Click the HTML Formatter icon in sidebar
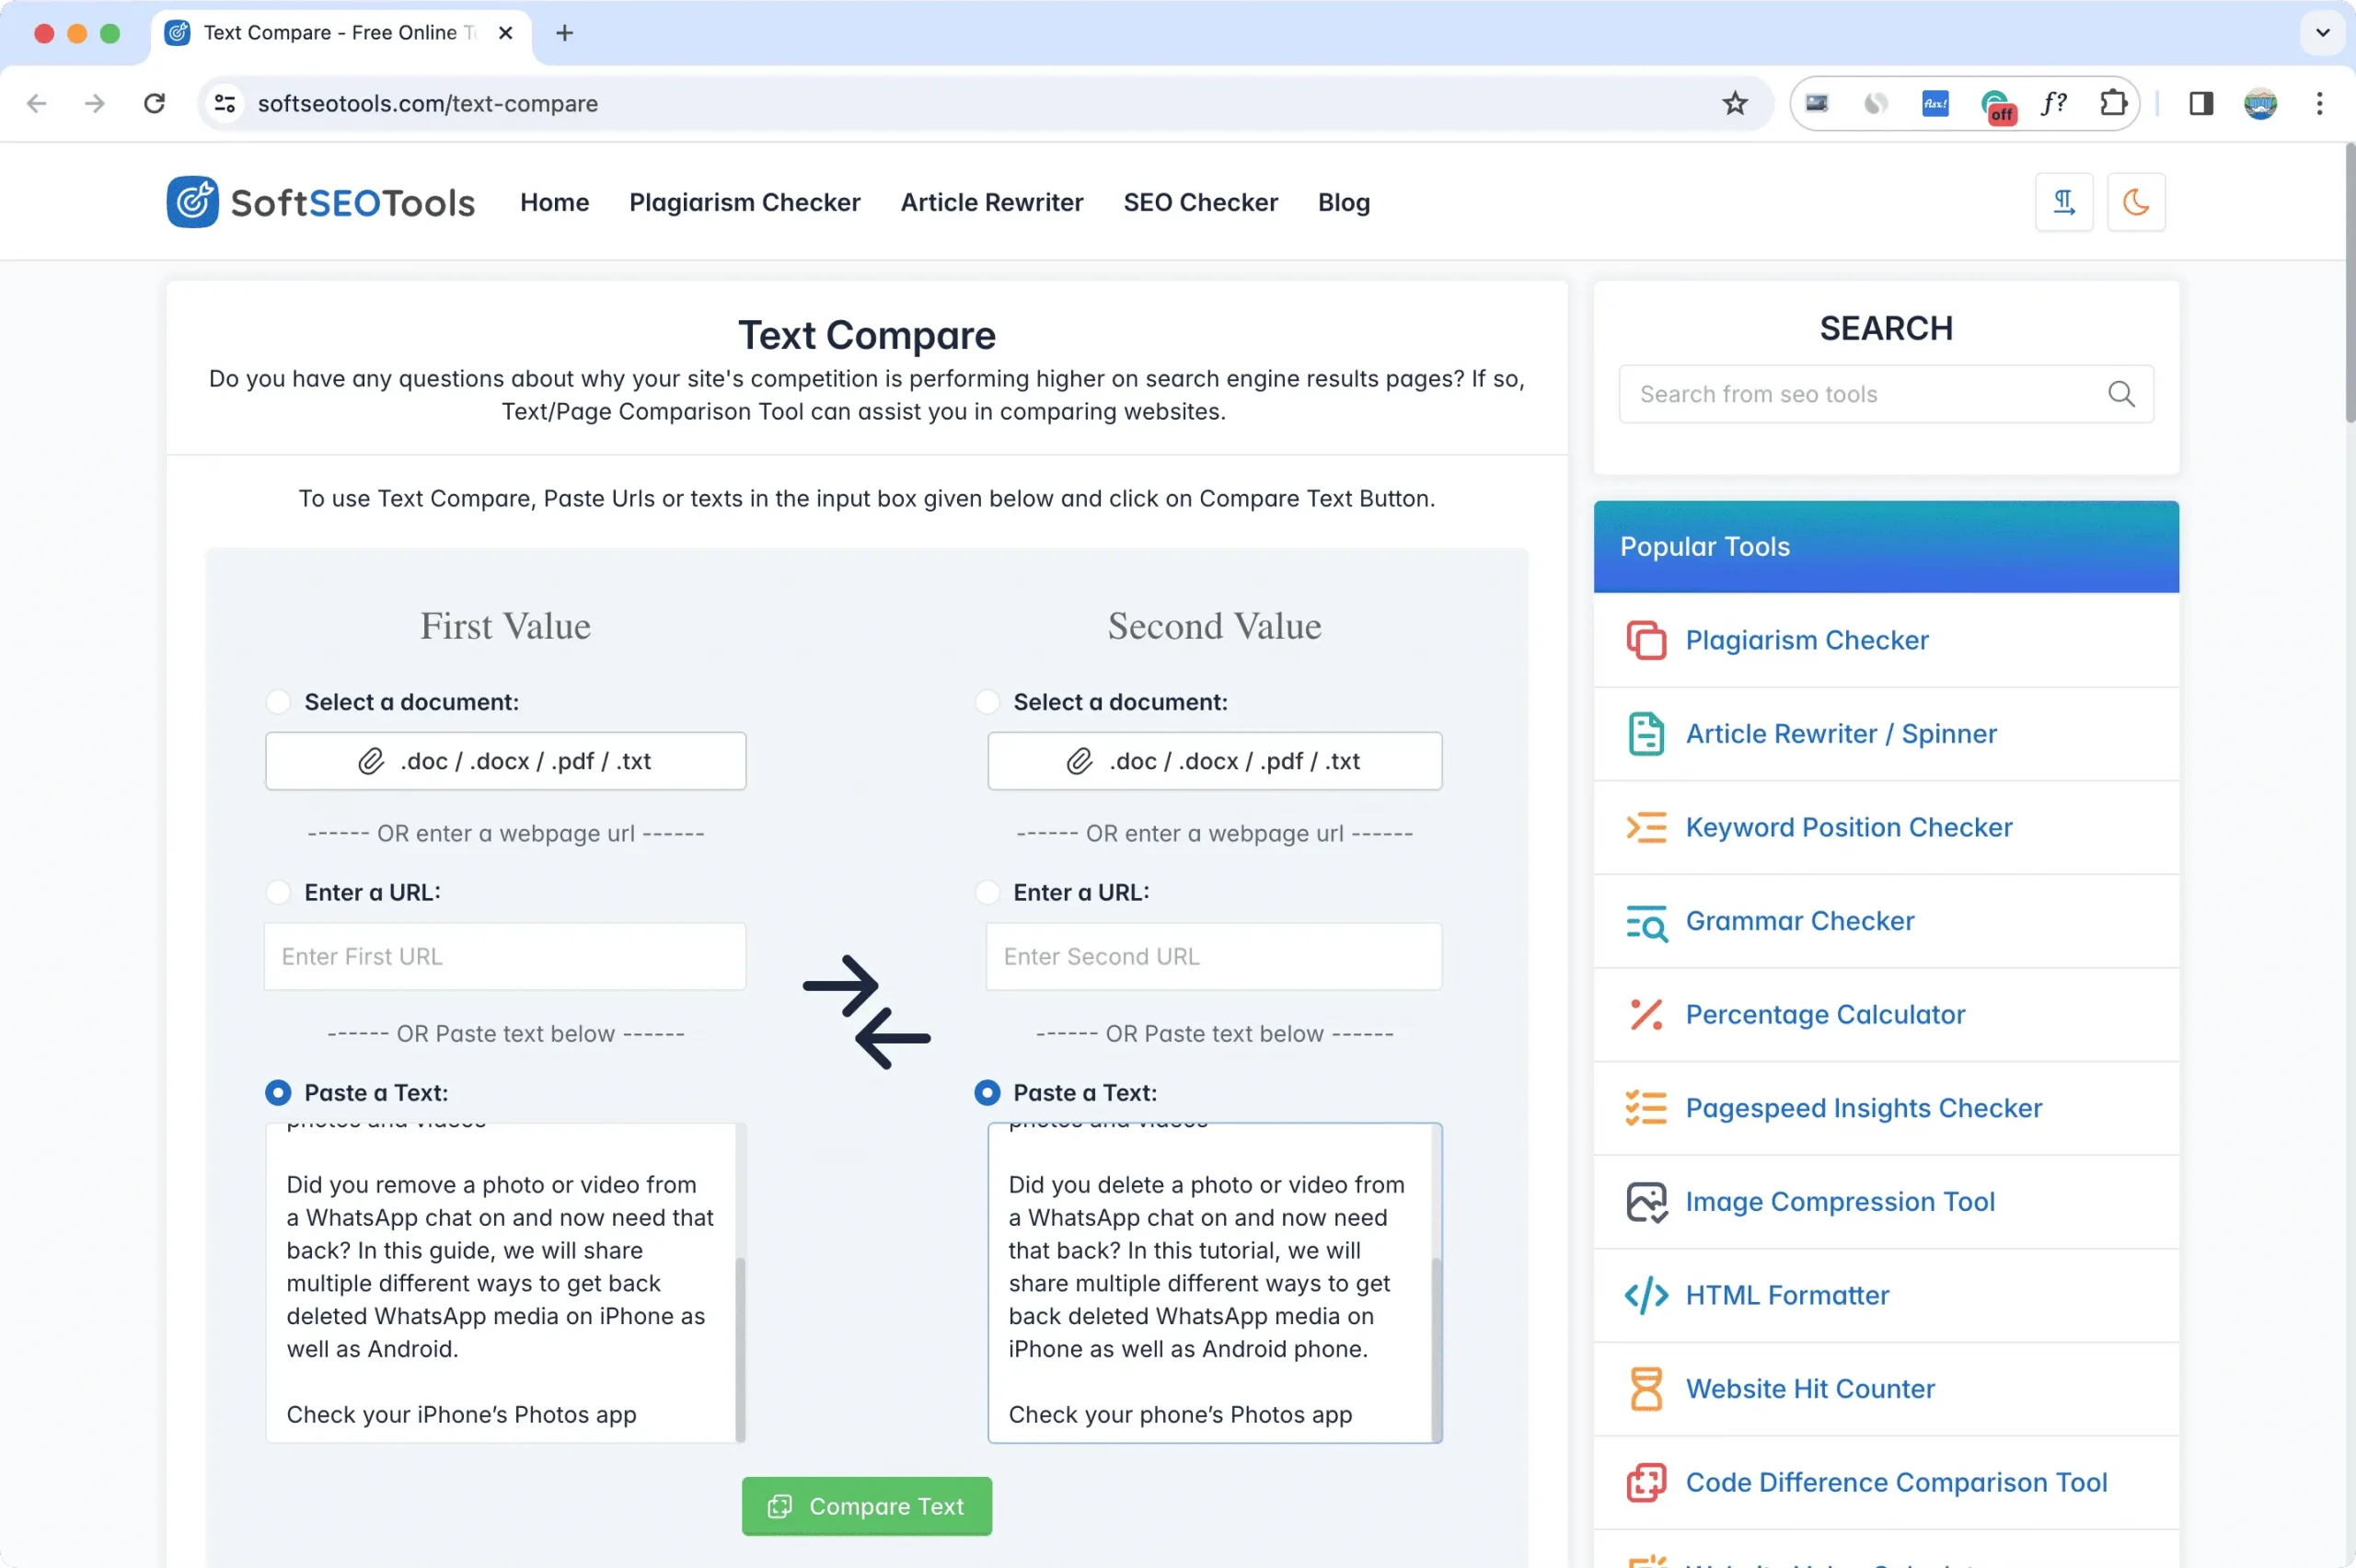 [x=1644, y=1293]
